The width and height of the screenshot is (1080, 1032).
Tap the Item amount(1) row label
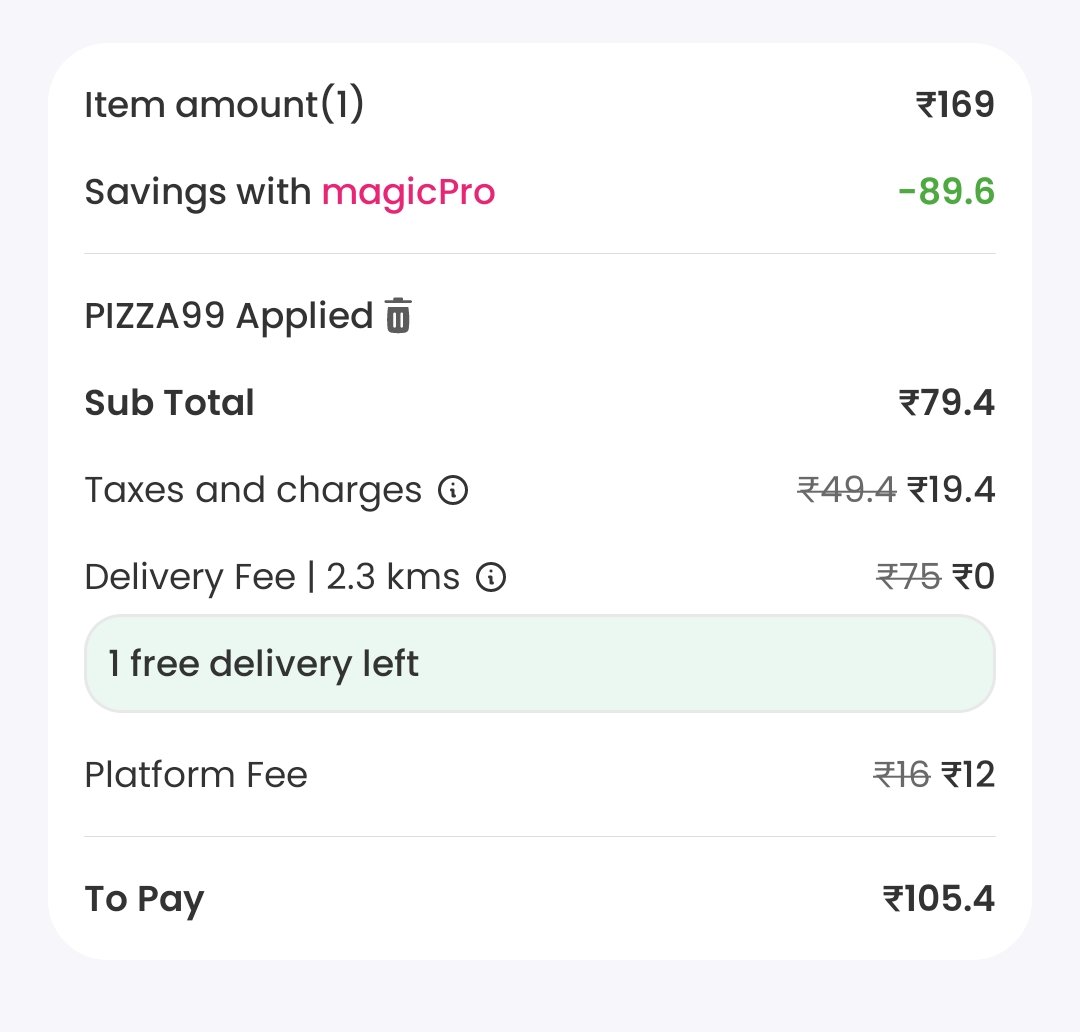(x=224, y=105)
